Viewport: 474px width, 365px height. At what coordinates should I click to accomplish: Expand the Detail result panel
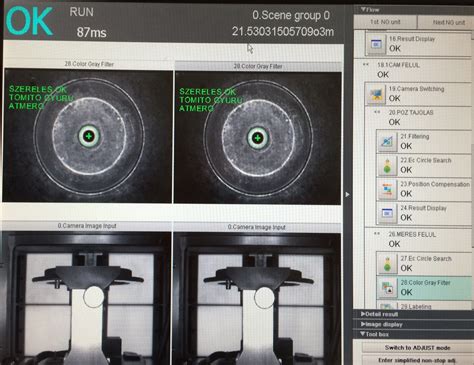[x=413, y=314]
